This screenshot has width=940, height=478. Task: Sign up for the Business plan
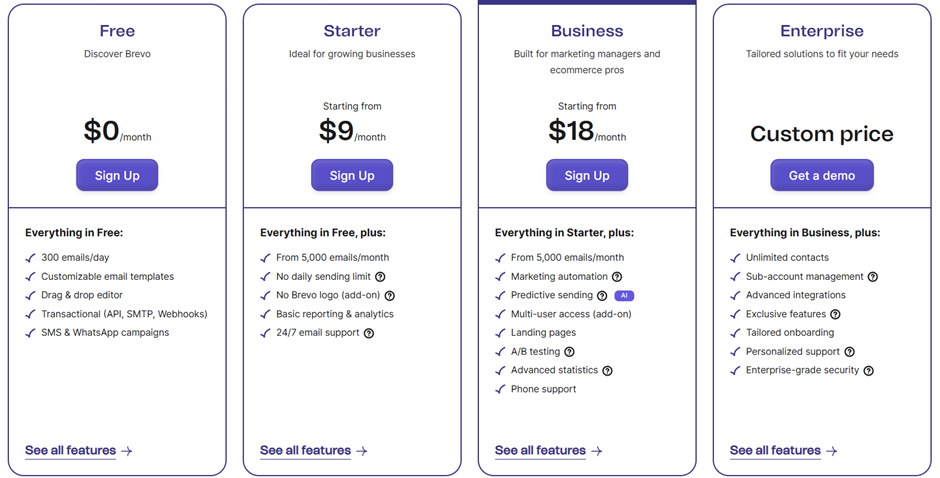587,175
